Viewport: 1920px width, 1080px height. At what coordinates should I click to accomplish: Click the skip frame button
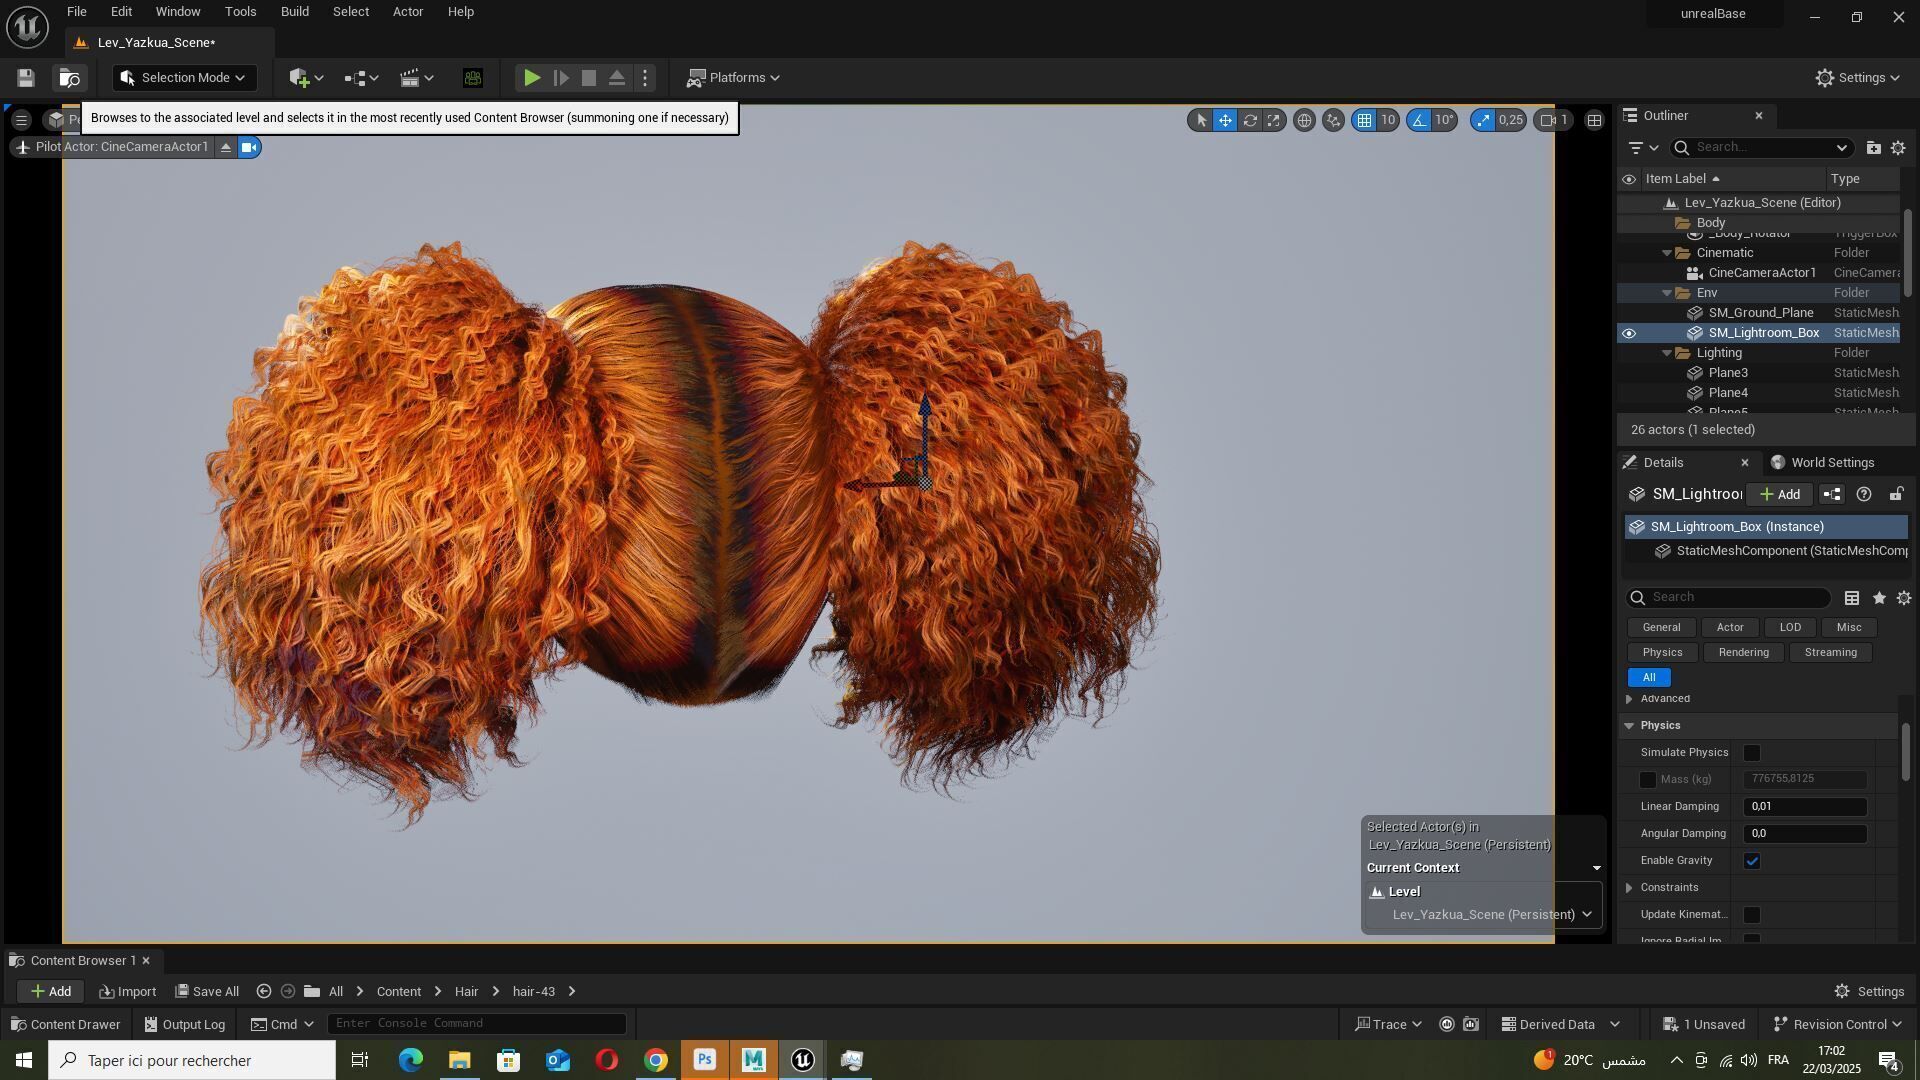(561, 78)
